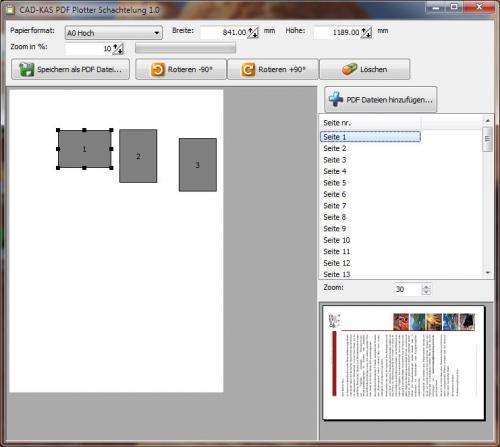Image resolution: width=500 pixels, height=447 pixels.
Task: Click the Breite width stepper arrows
Action: pos(253,32)
